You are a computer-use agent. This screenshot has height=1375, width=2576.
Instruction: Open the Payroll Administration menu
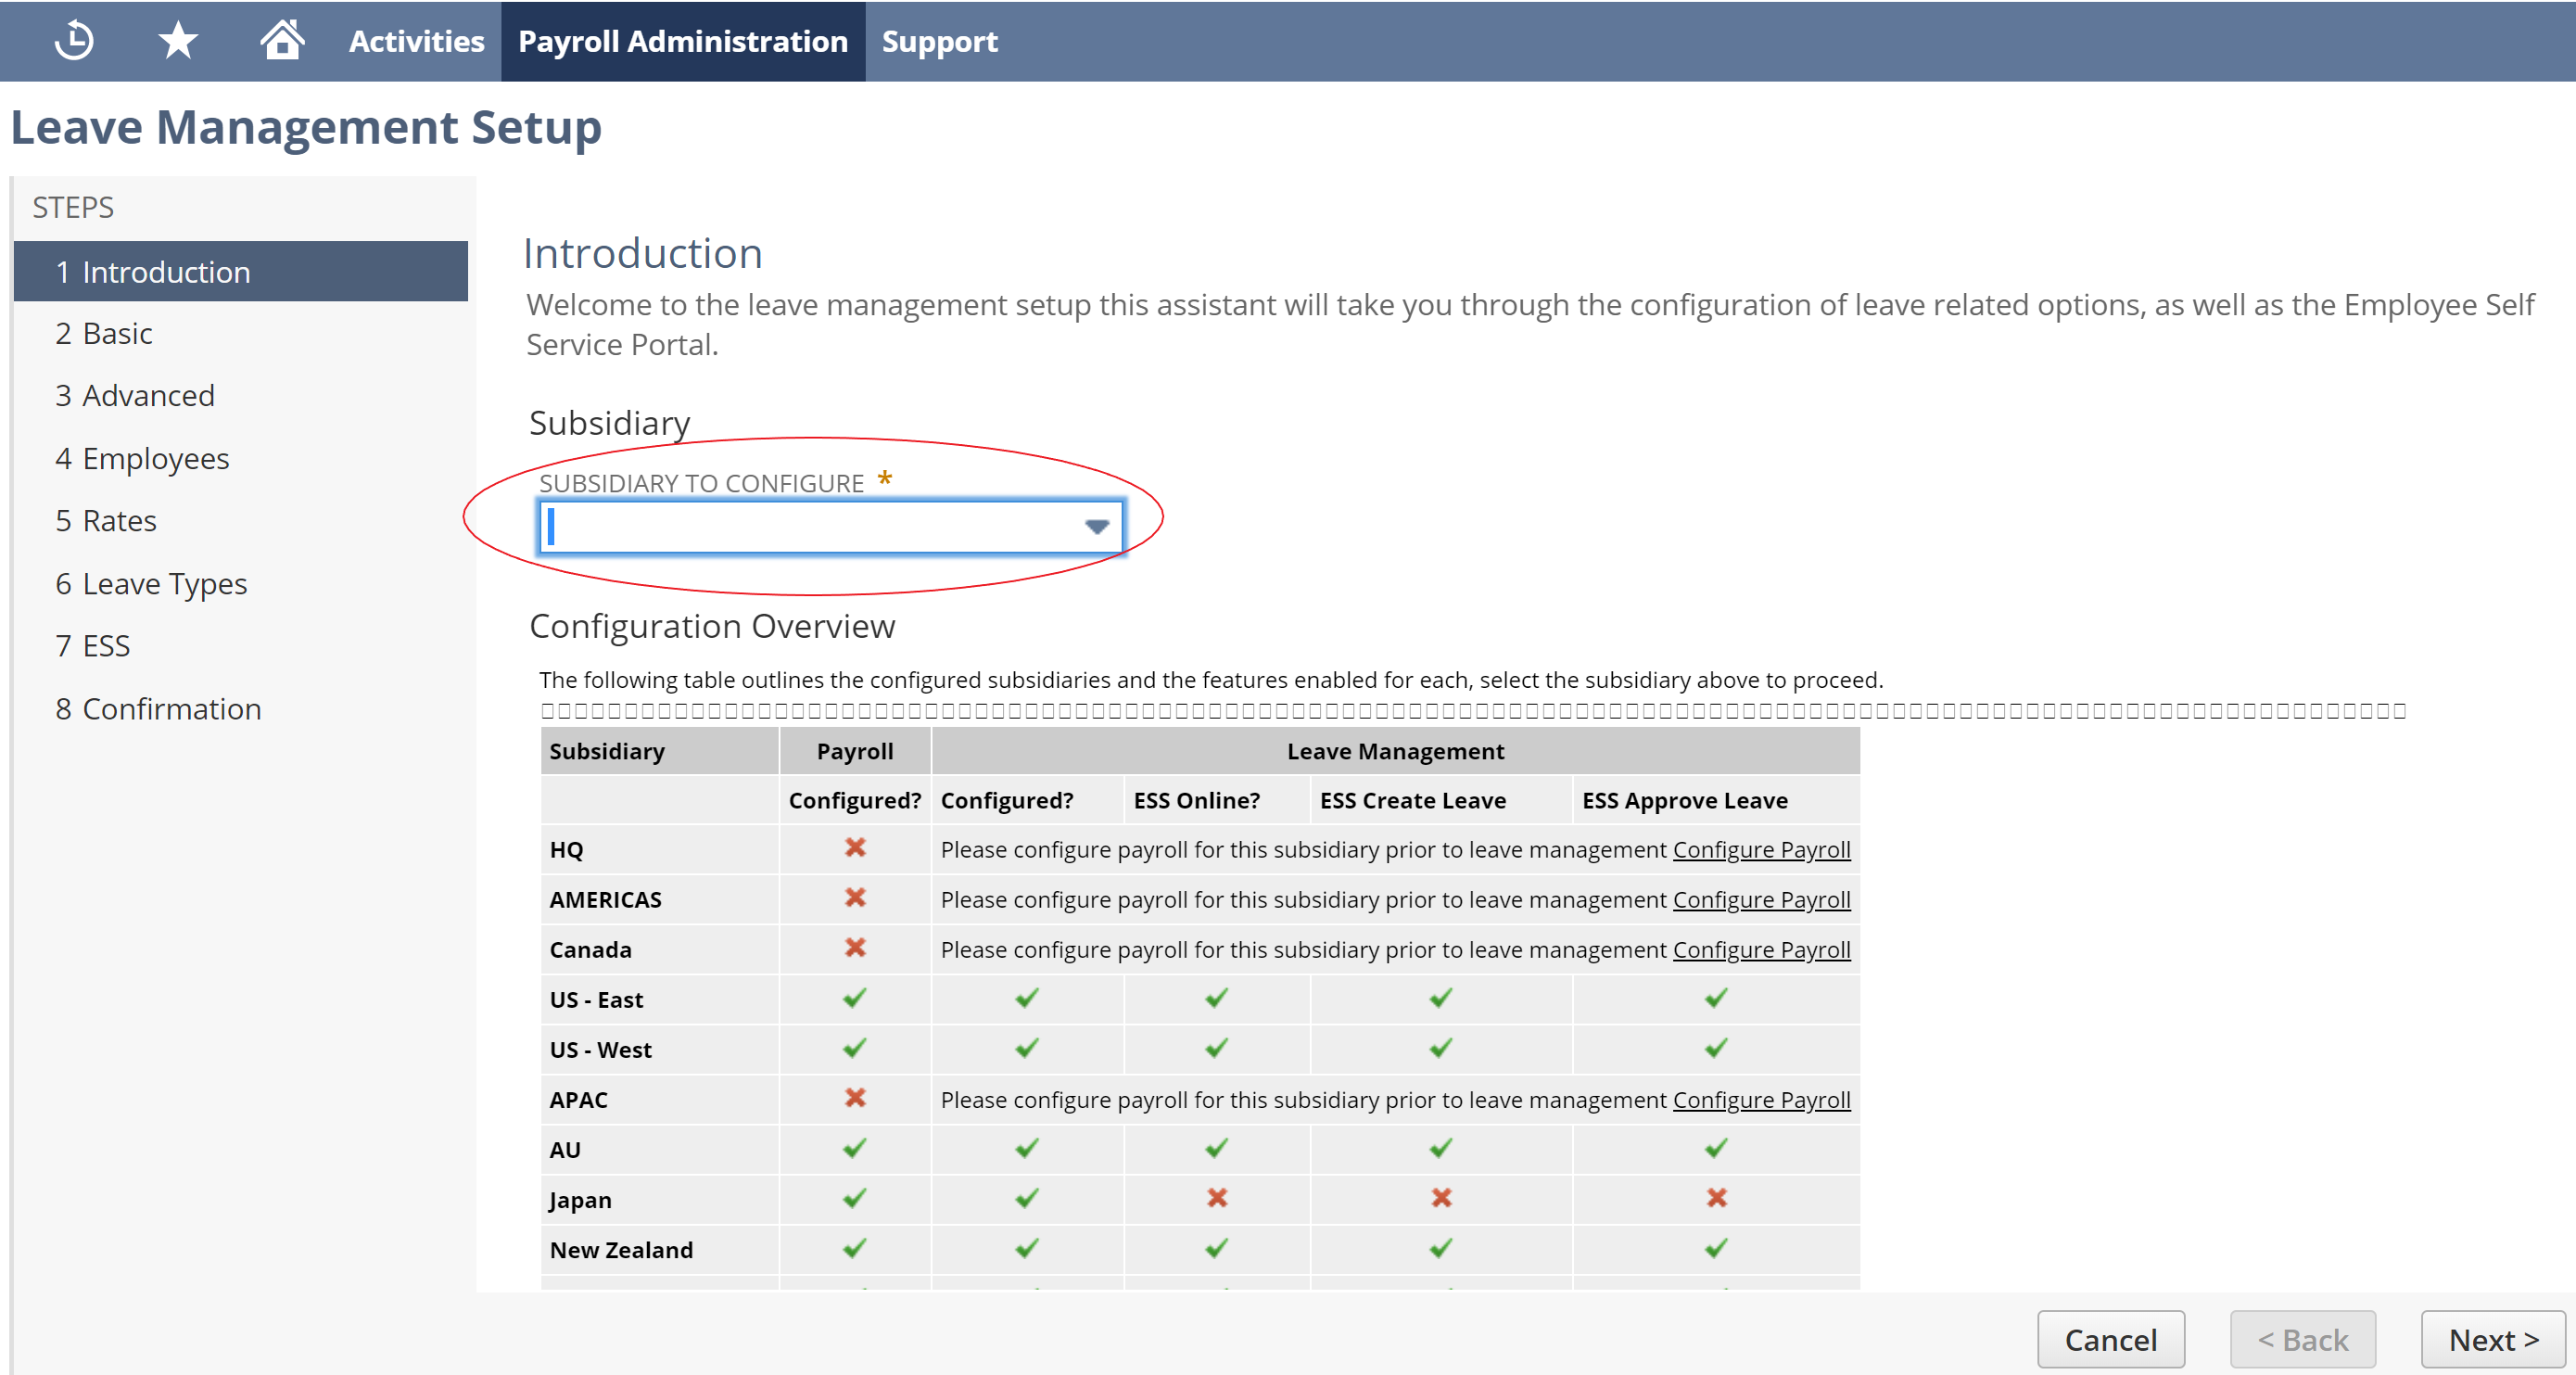tap(684, 41)
